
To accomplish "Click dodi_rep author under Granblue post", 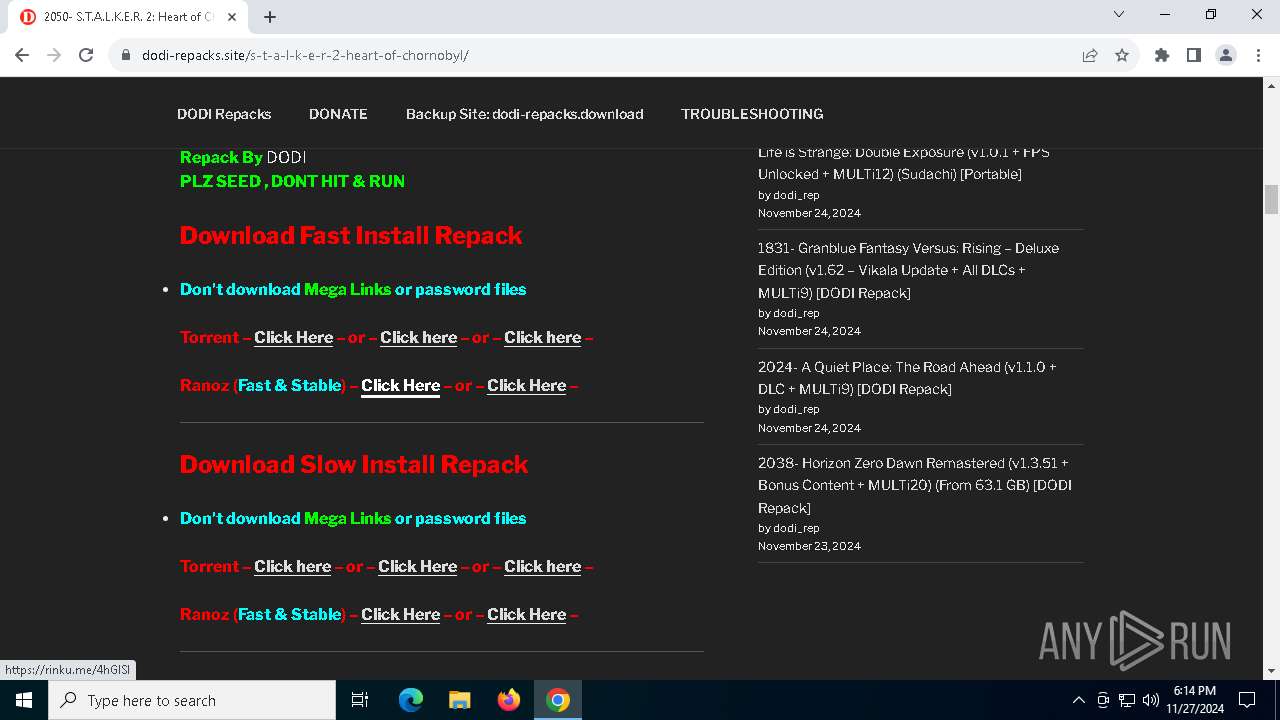I will pyautogui.click(x=796, y=313).
